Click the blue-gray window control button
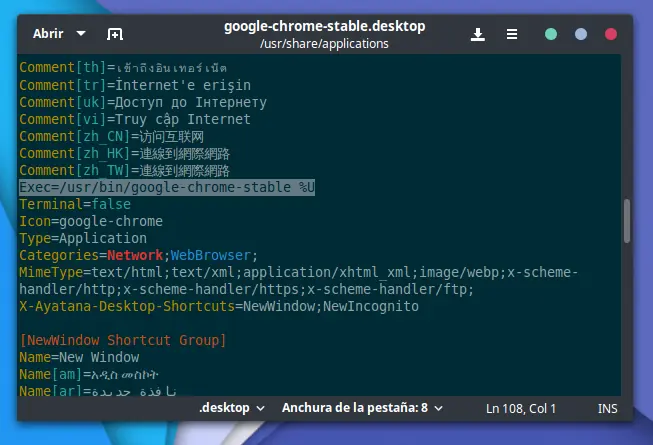This screenshot has width=653, height=445. tap(581, 34)
